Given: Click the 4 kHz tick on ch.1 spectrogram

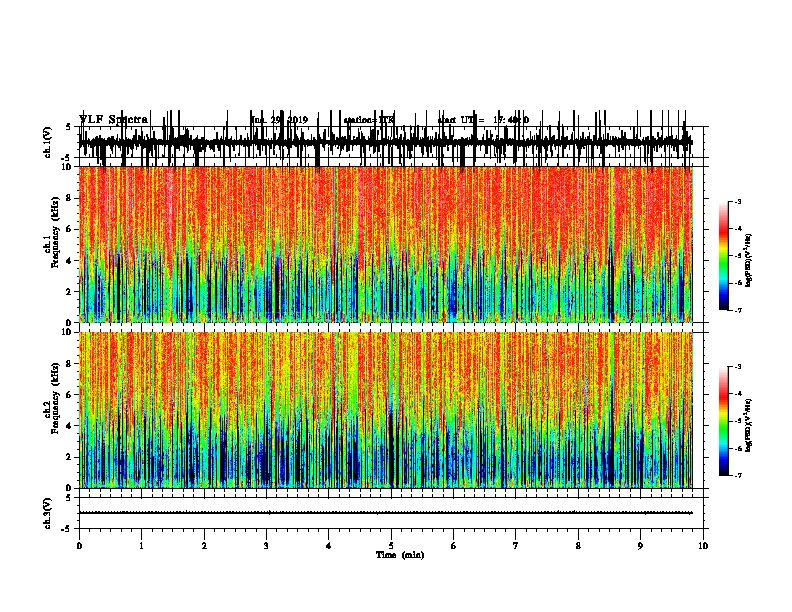Looking at the screenshot, I should pos(70,261).
